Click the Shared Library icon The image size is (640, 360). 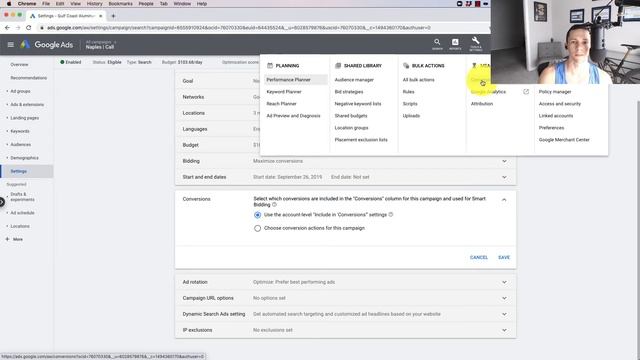point(338,65)
